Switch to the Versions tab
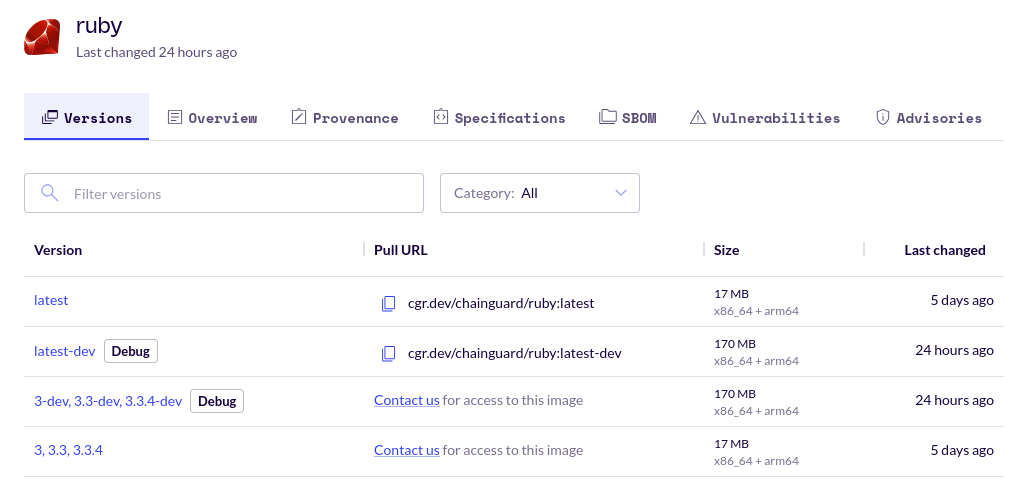The height and width of the screenshot is (487, 1025). click(86, 116)
